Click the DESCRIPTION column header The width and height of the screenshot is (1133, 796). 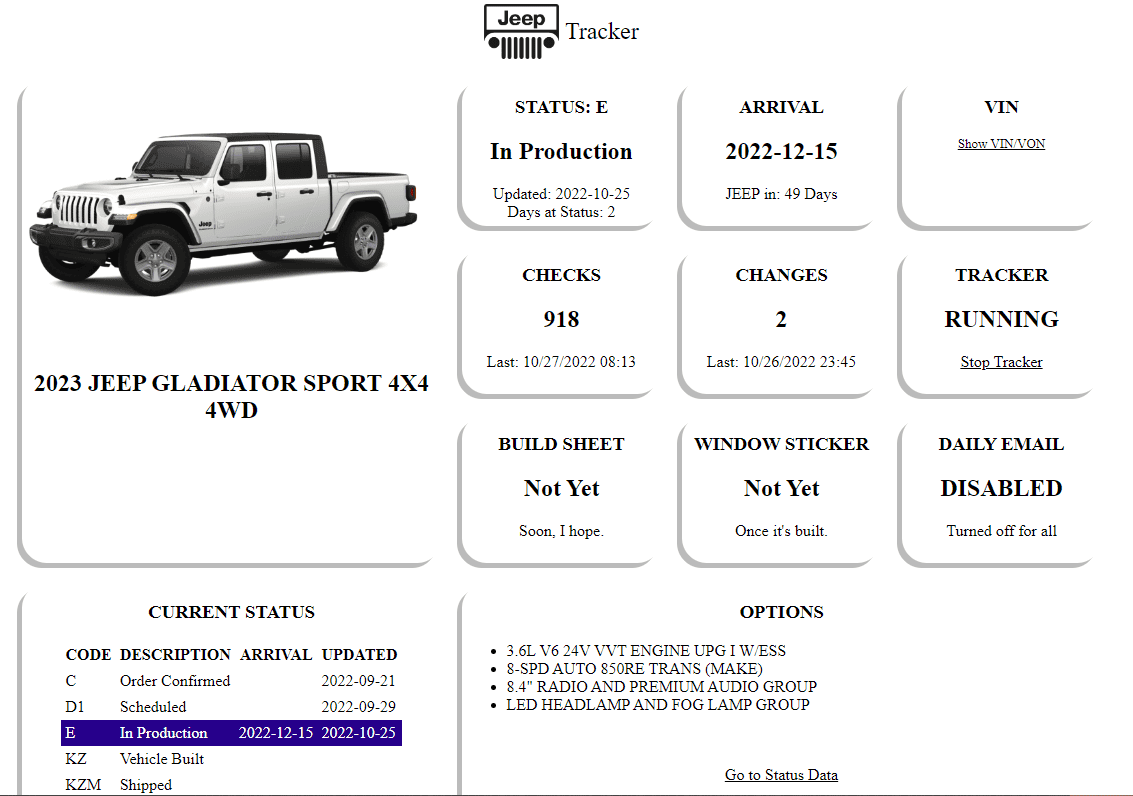[175, 654]
